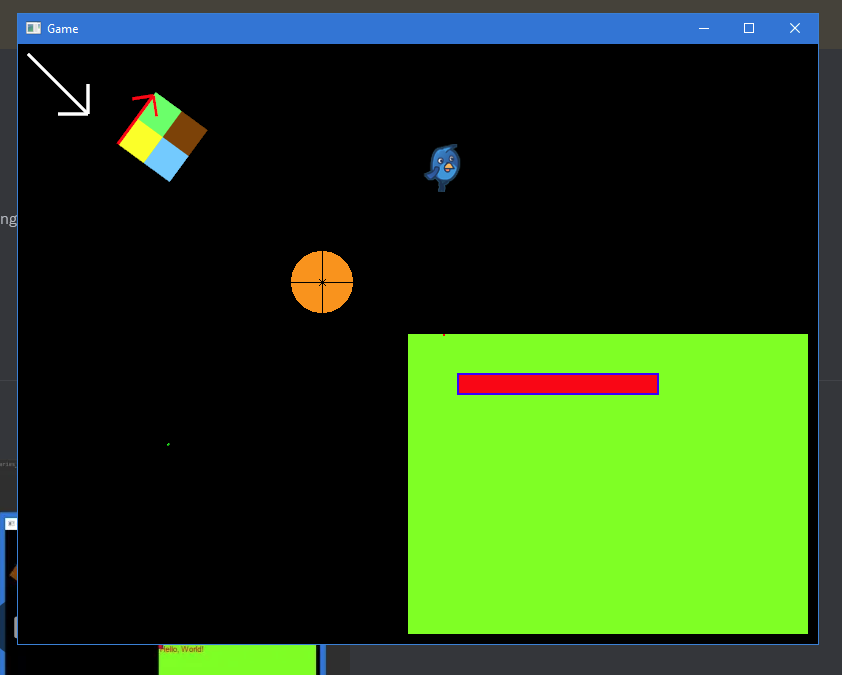Click the crosshair center of the orange circle
This screenshot has width=842, height=675.
click(322, 282)
